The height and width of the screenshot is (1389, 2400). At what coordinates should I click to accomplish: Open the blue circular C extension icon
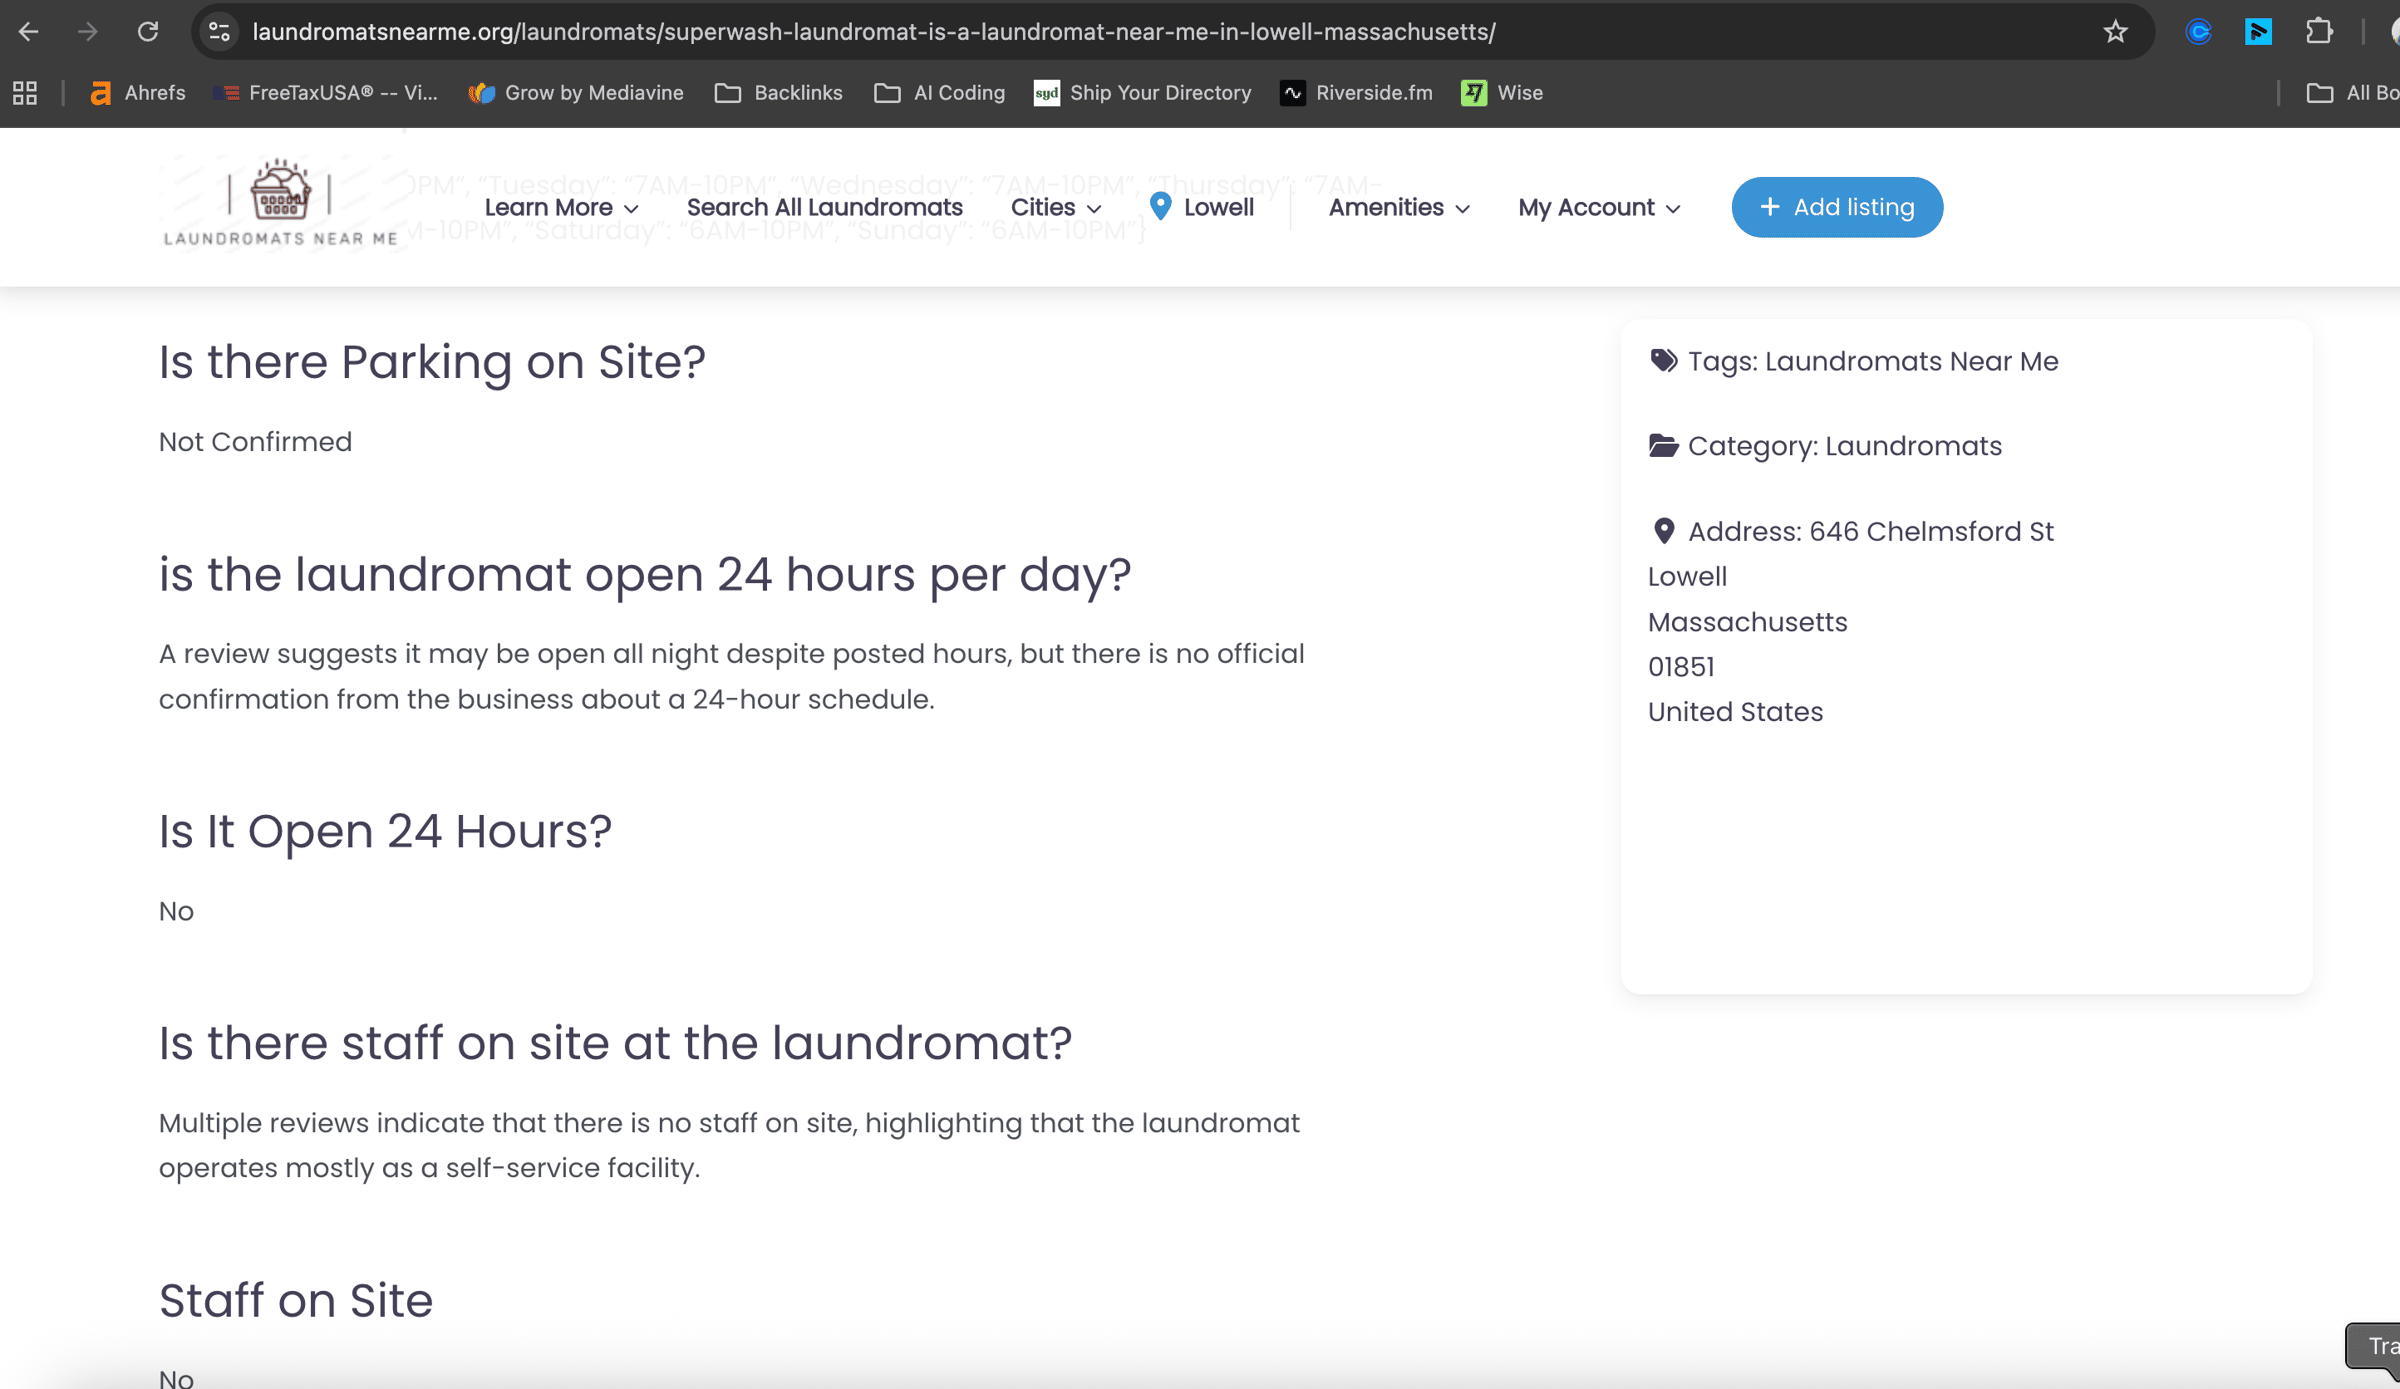pyautogui.click(x=2198, y=32)
